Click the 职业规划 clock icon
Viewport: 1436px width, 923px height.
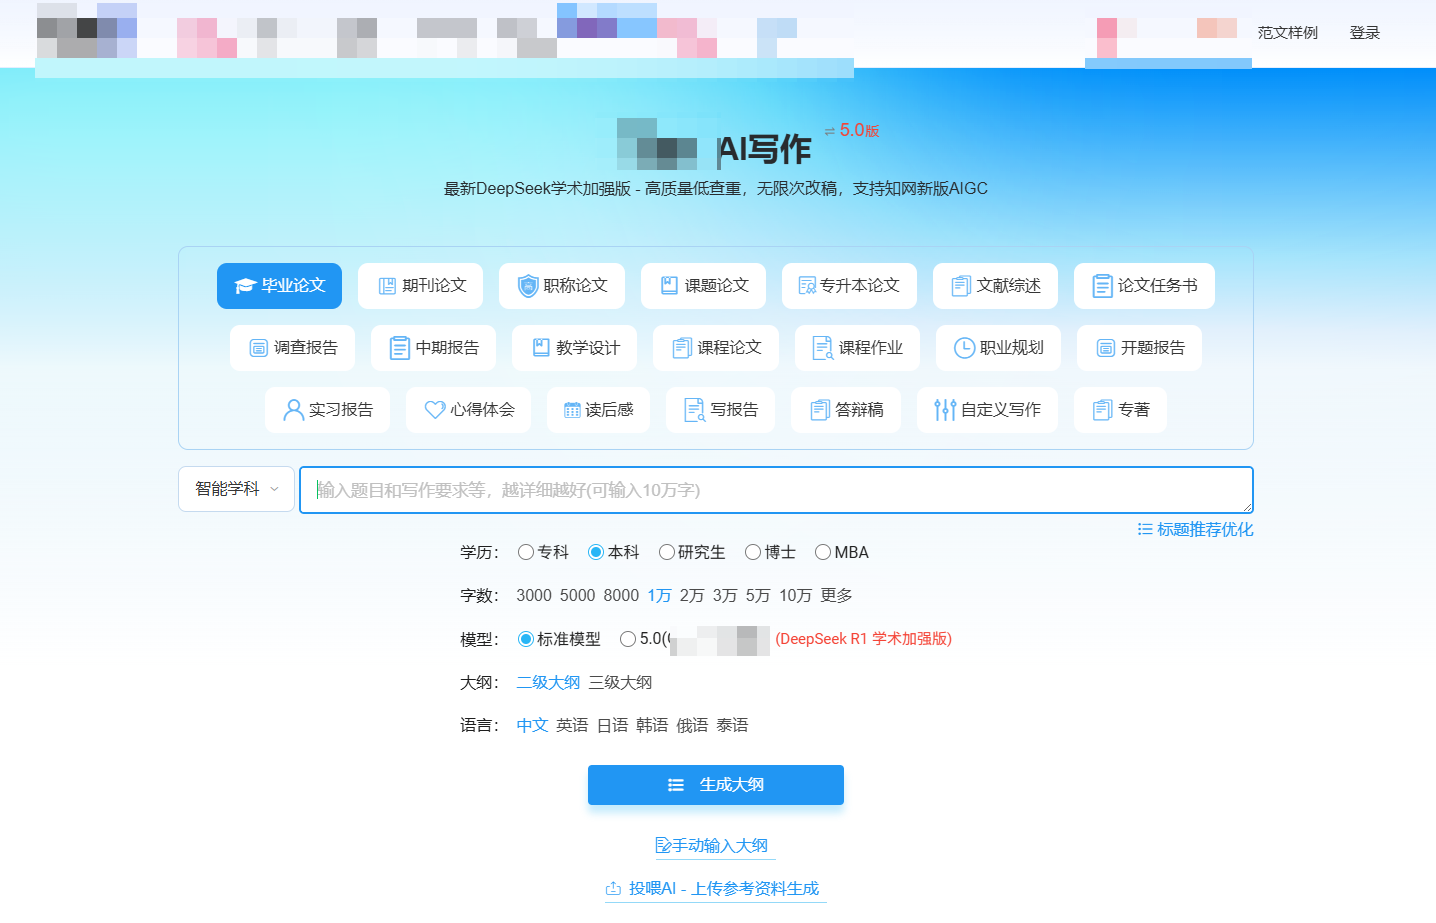964,348
